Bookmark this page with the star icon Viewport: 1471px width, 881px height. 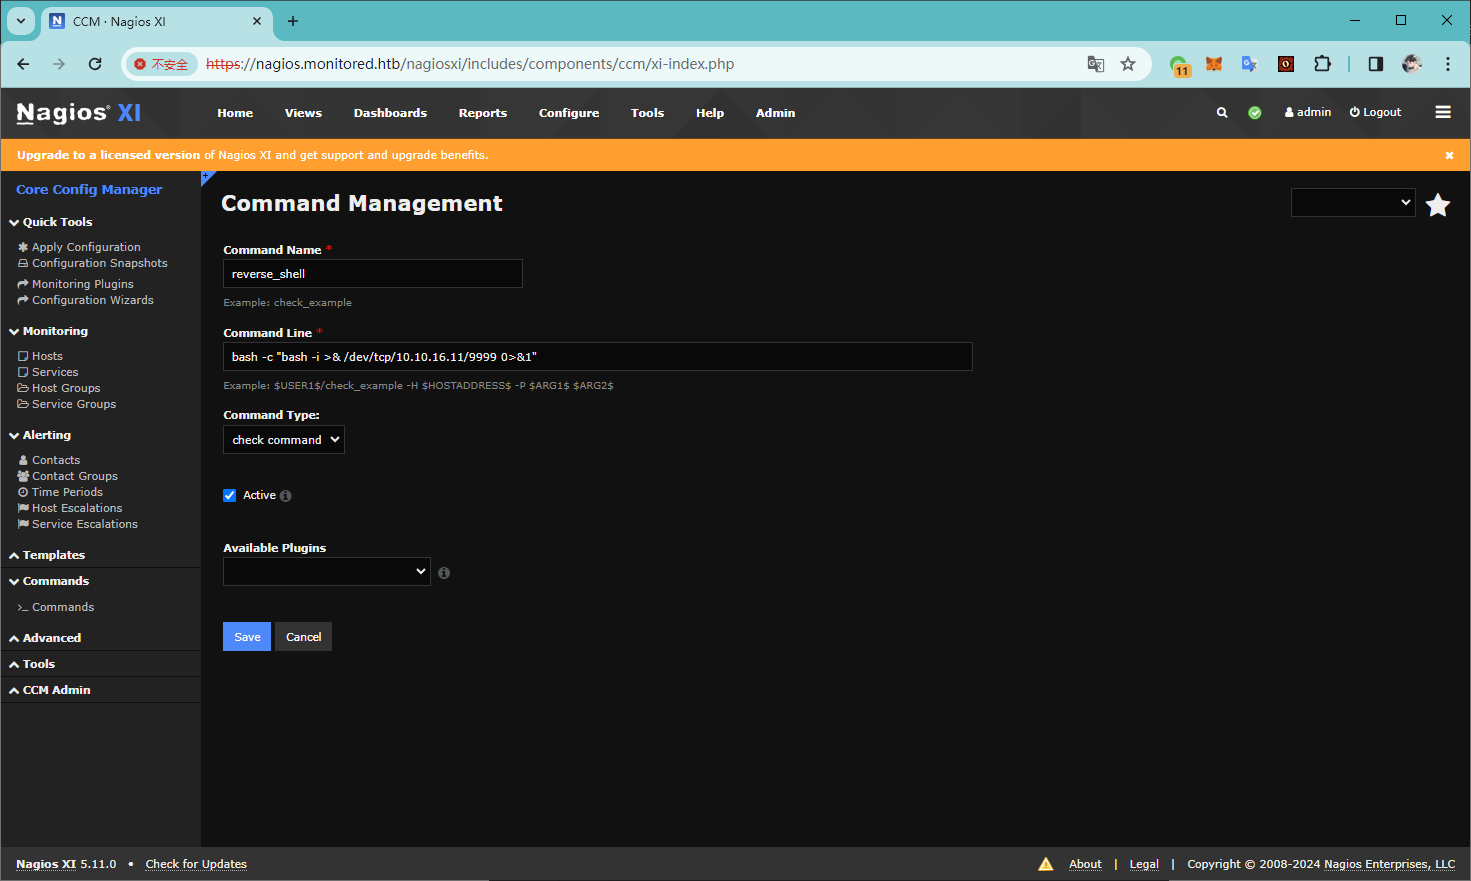(1128, 64)
